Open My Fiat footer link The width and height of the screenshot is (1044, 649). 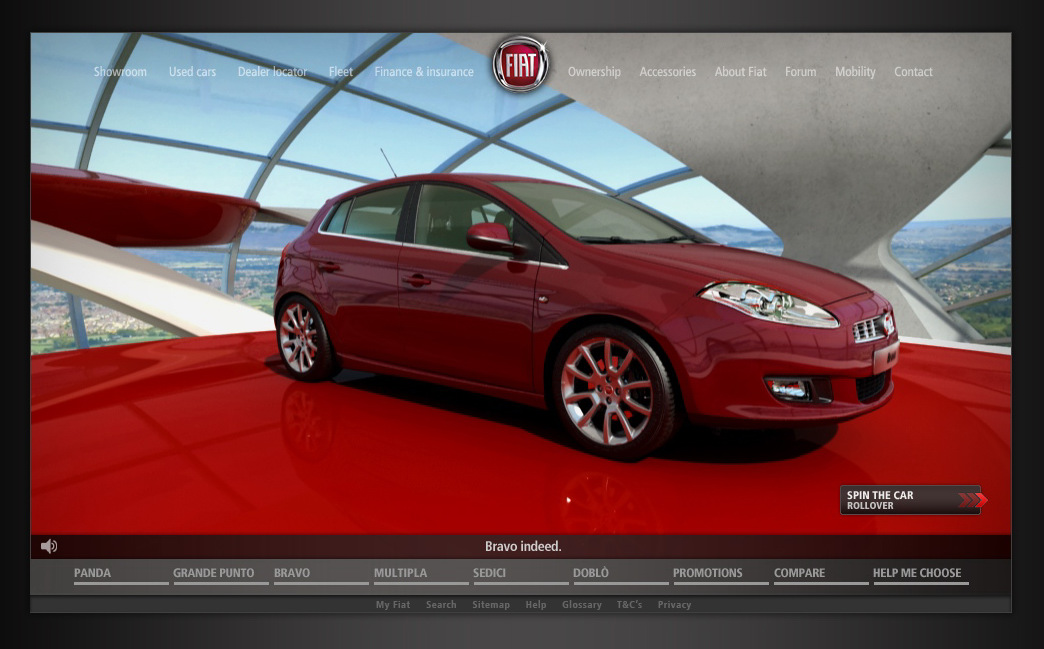tap(393, 604)
